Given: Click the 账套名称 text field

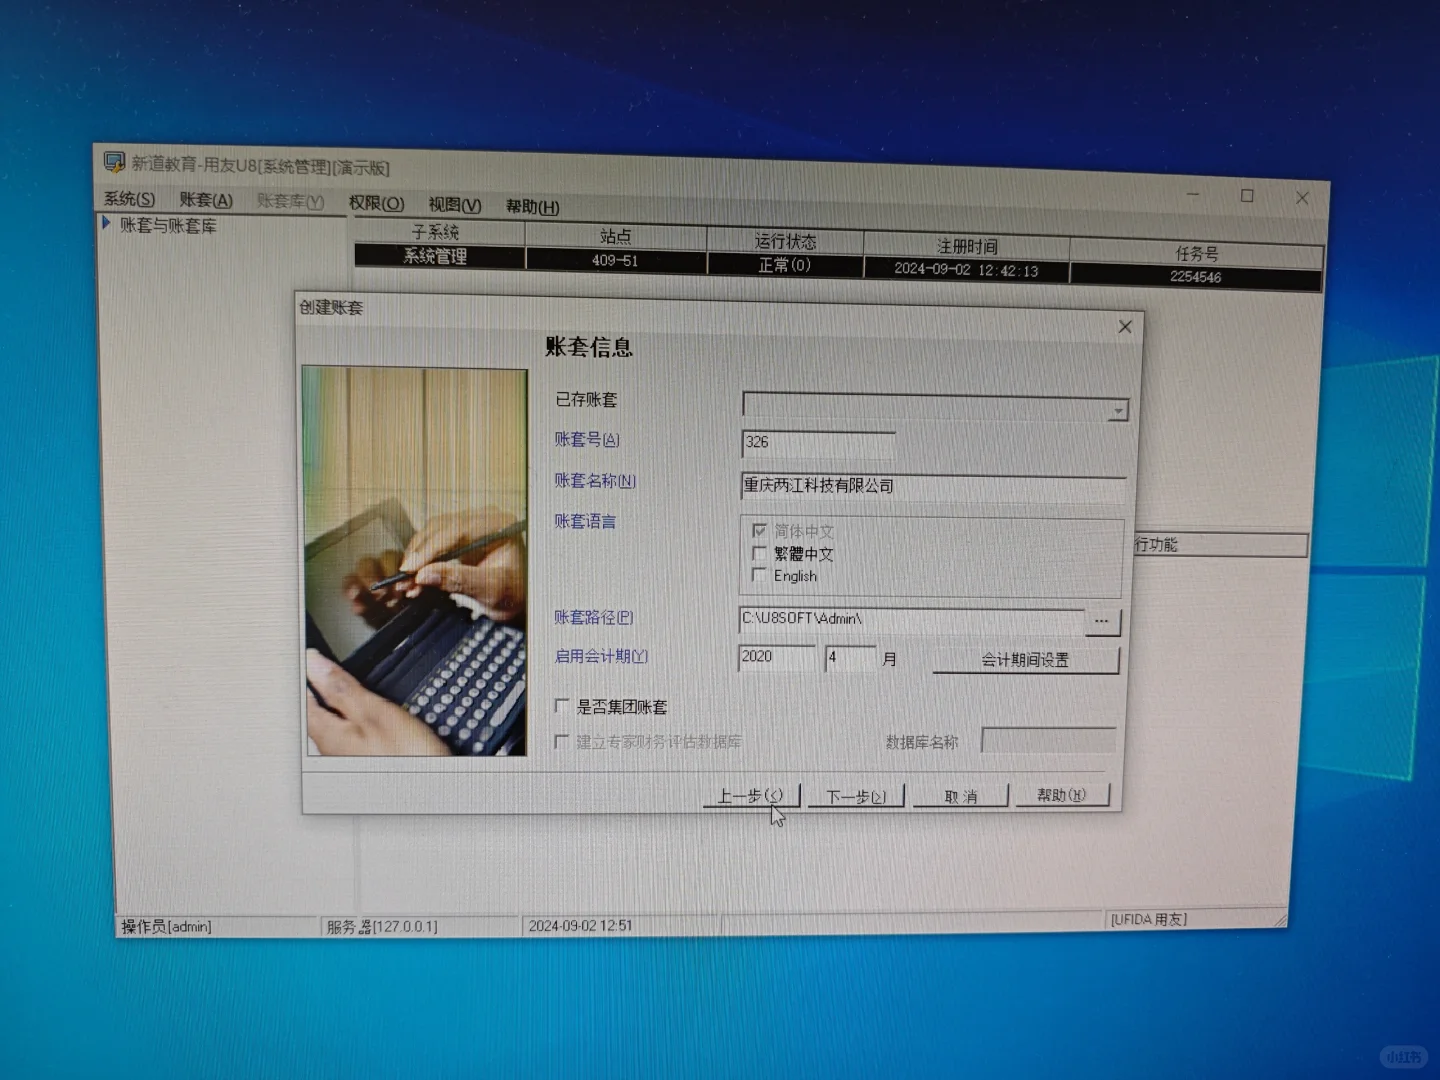Looking at the screenshot, I should [x=930, y=486].
